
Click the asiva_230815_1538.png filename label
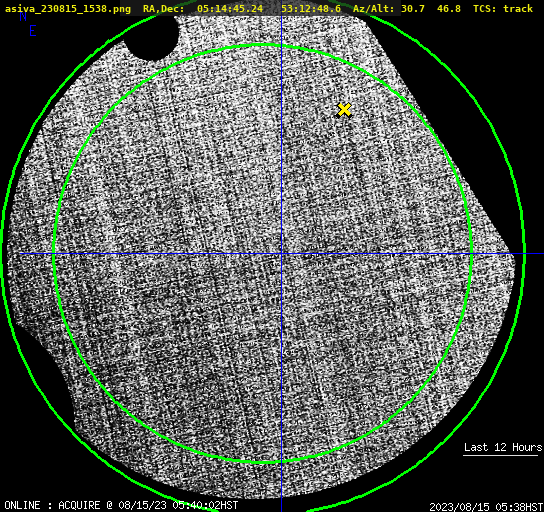(x=68, y=8)
